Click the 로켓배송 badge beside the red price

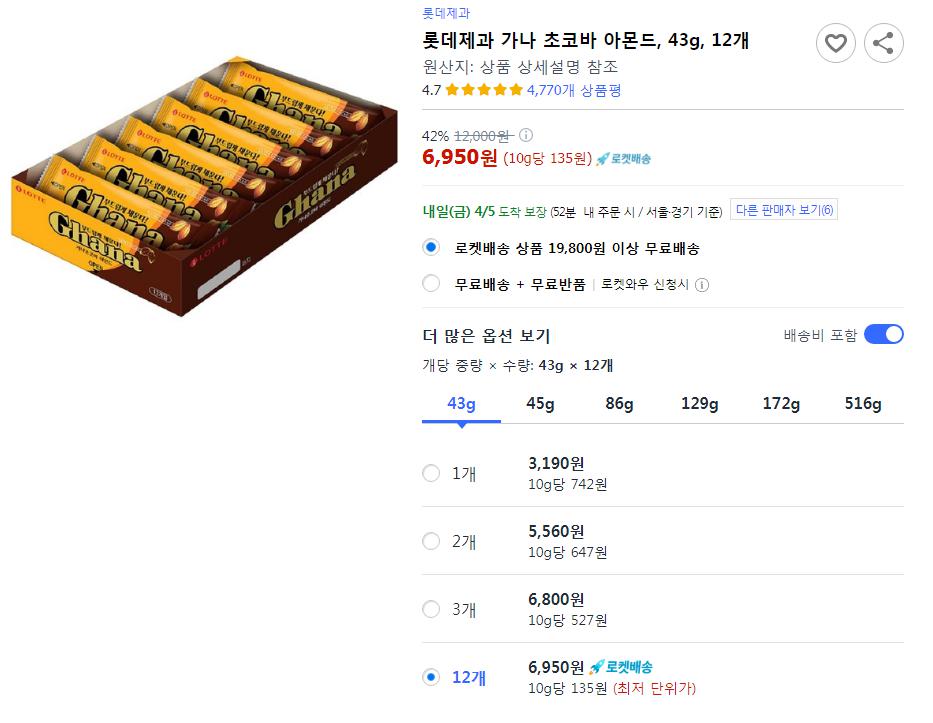623,159
